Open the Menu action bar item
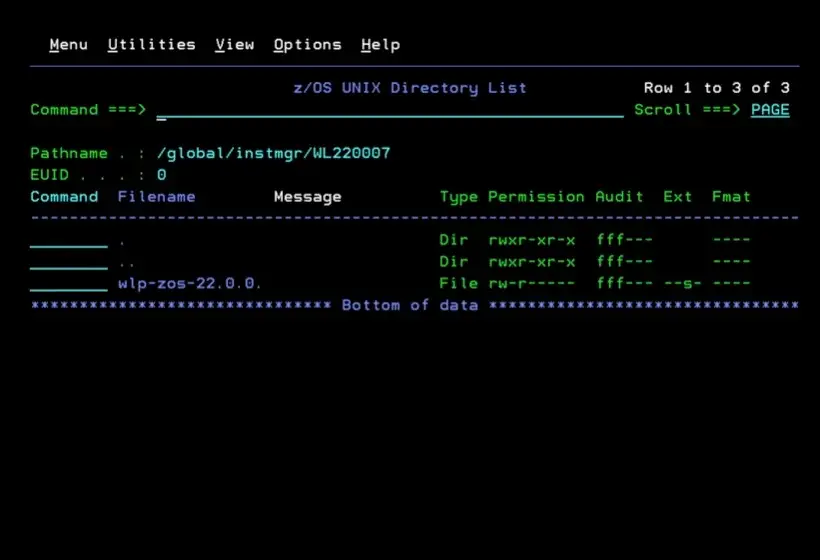Image resolution: width=820 pixels, height=560 pixels. click(x=69, y=45)
